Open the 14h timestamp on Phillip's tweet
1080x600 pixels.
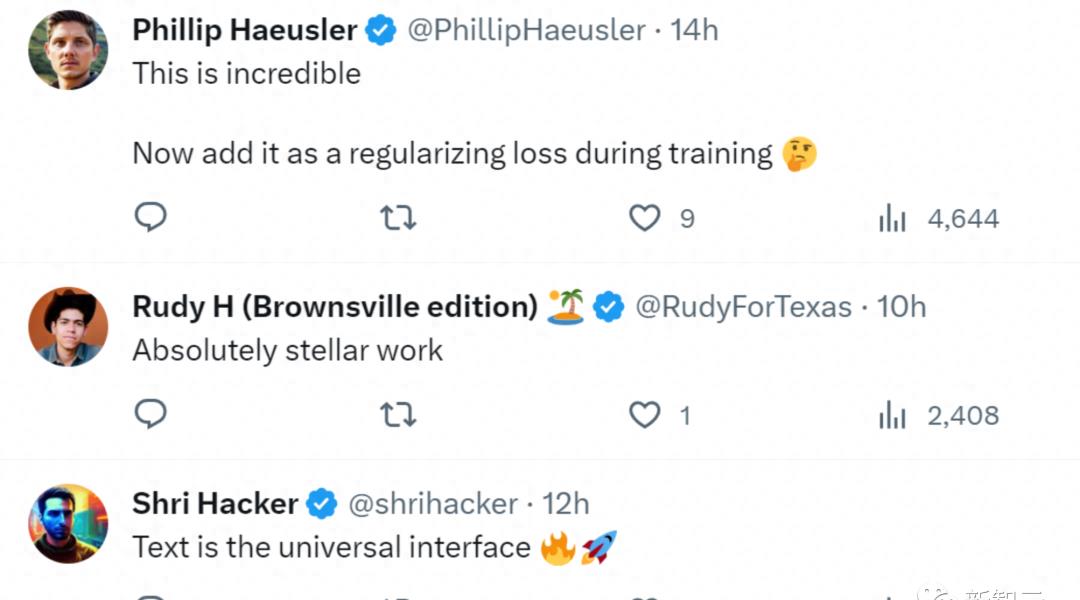pos(694,30)
